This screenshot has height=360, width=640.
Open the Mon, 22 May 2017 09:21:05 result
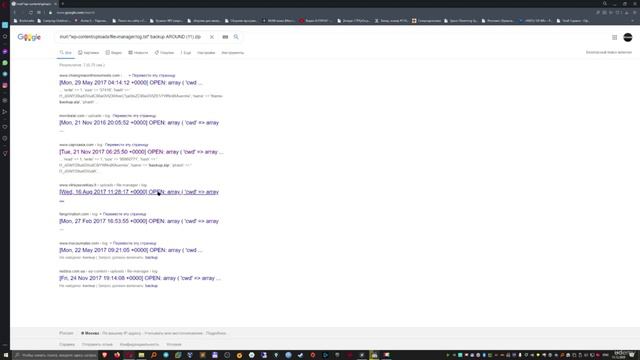[131, 250]
